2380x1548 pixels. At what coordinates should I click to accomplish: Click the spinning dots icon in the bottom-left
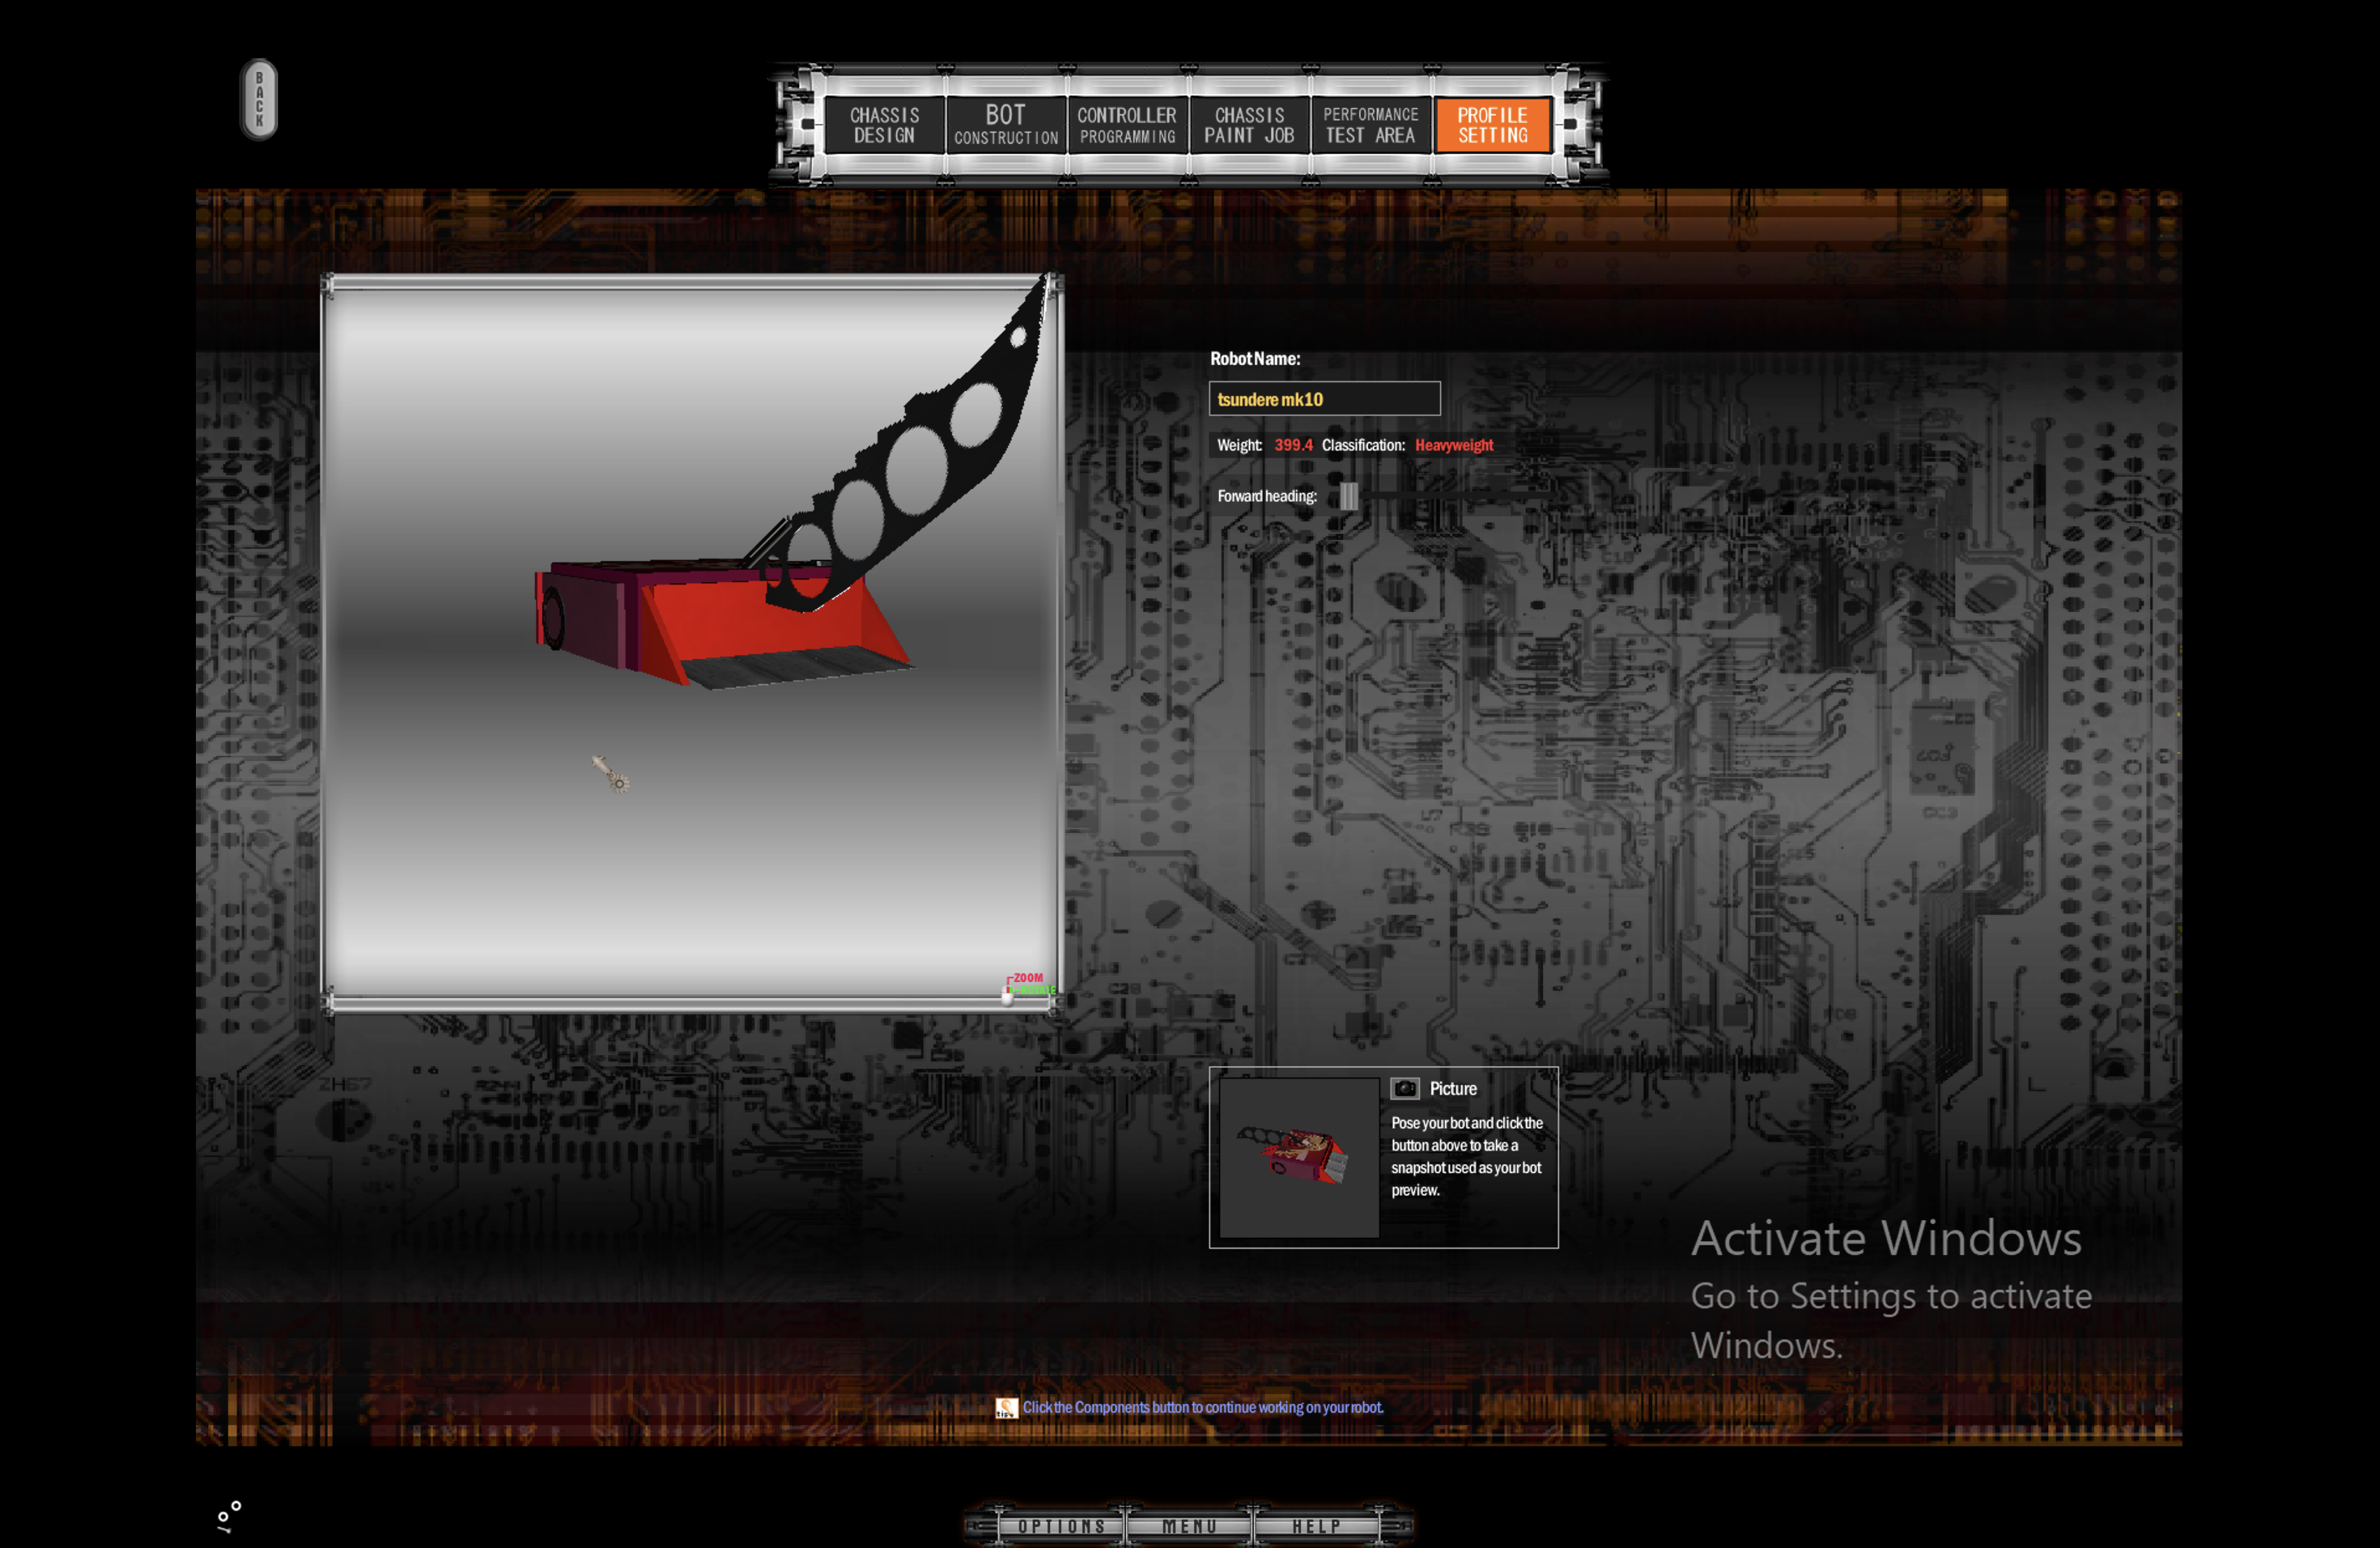tap(229, 1516)
